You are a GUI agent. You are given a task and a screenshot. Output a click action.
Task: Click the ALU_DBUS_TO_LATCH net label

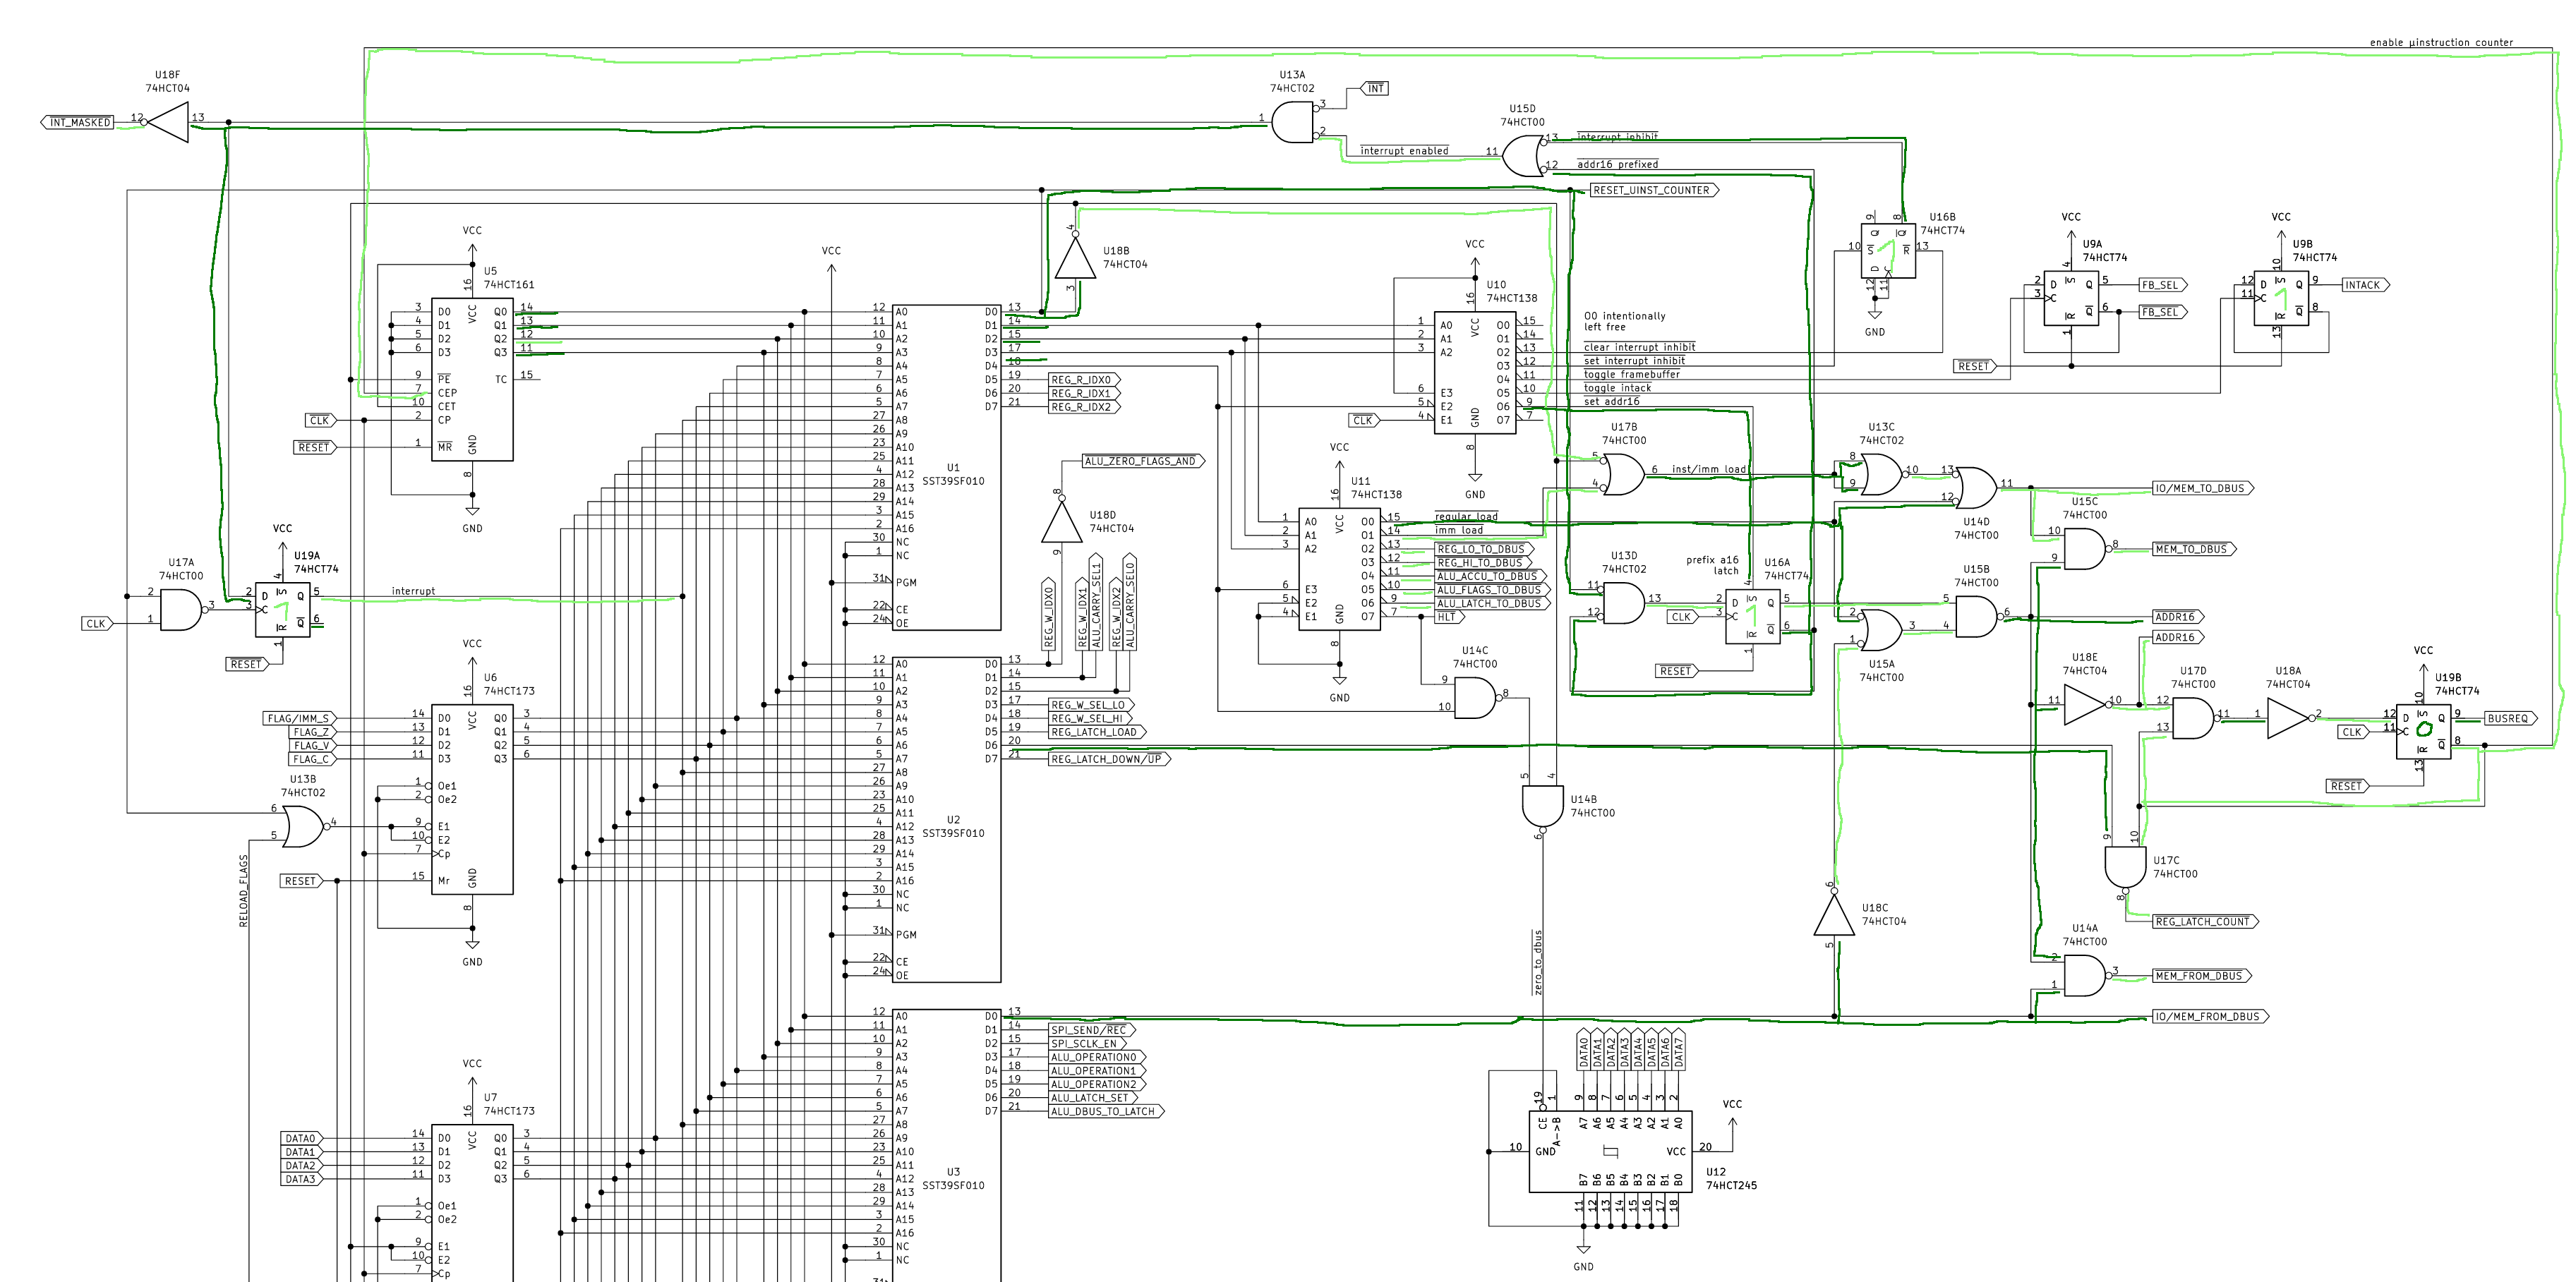tap(1106, 1111)
